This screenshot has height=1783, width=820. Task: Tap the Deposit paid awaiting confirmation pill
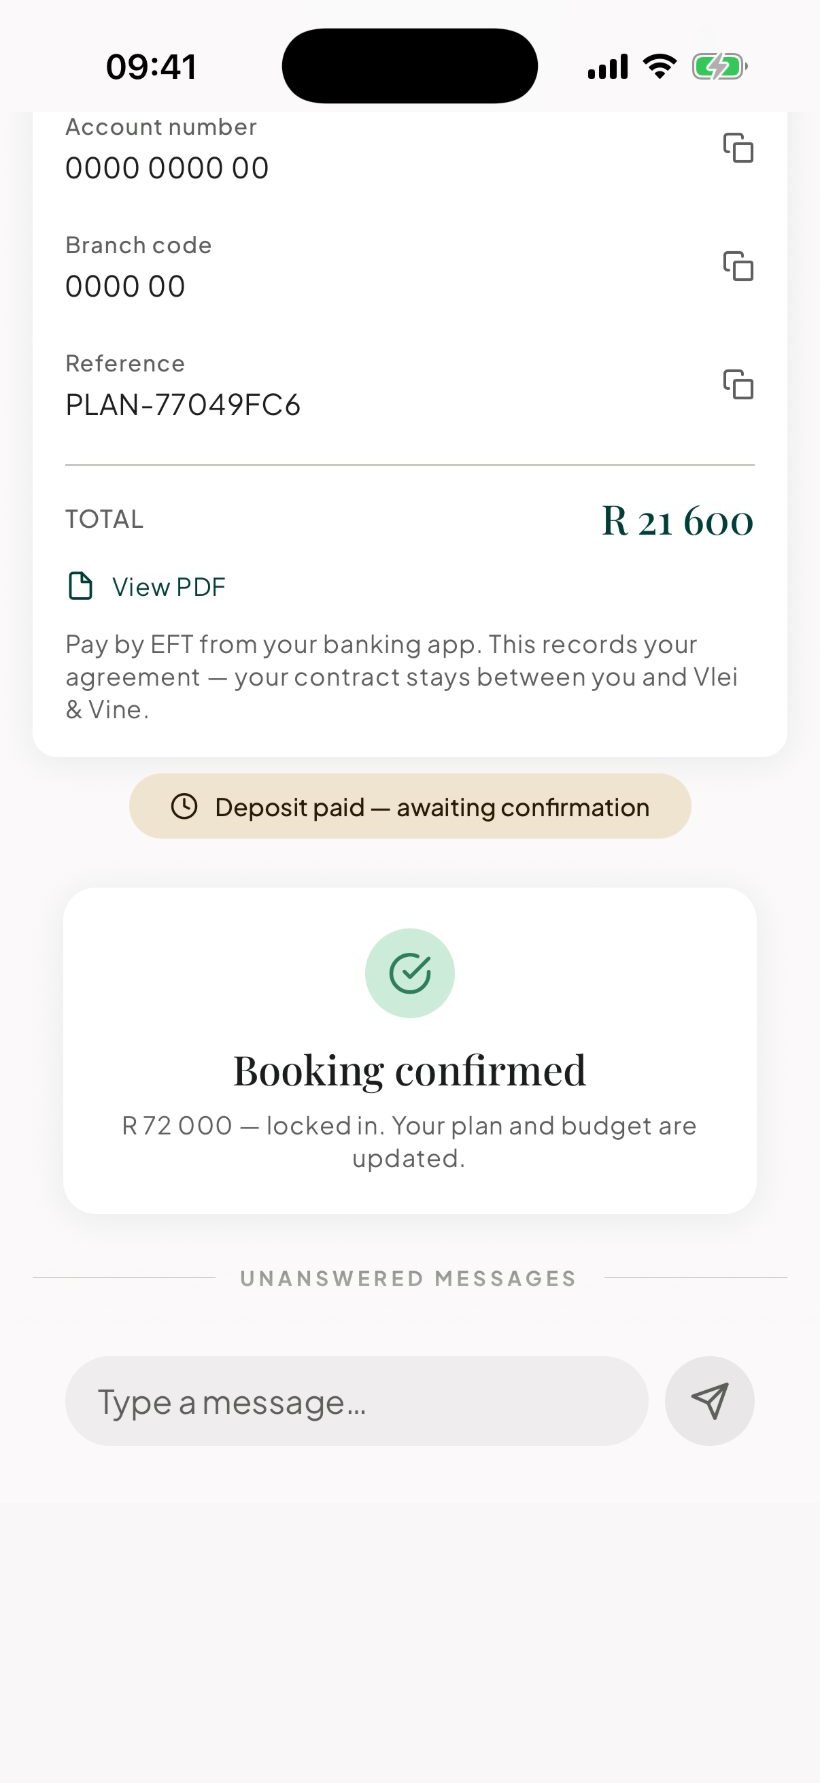click(410, 806)
